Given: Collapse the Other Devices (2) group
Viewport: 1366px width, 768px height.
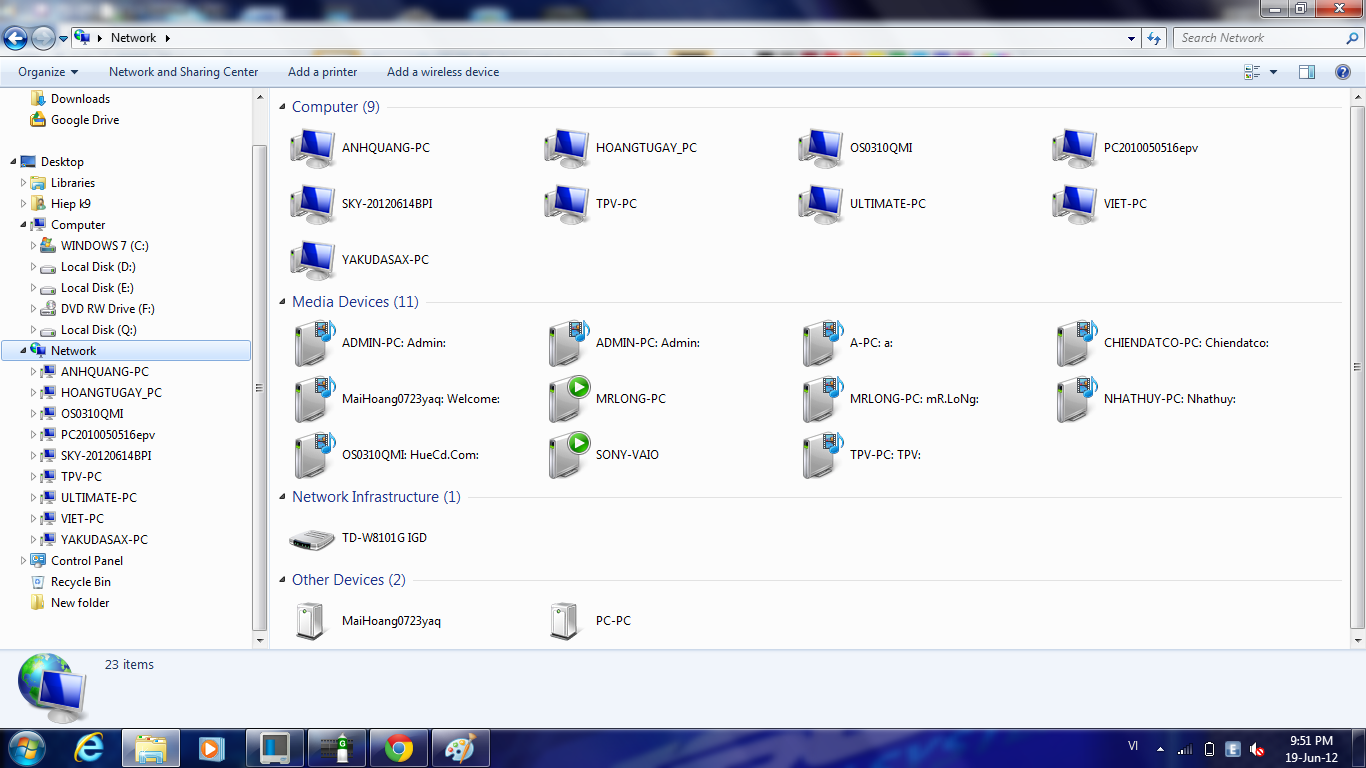Looking at the screenshot, I should [x=283, y=580].
